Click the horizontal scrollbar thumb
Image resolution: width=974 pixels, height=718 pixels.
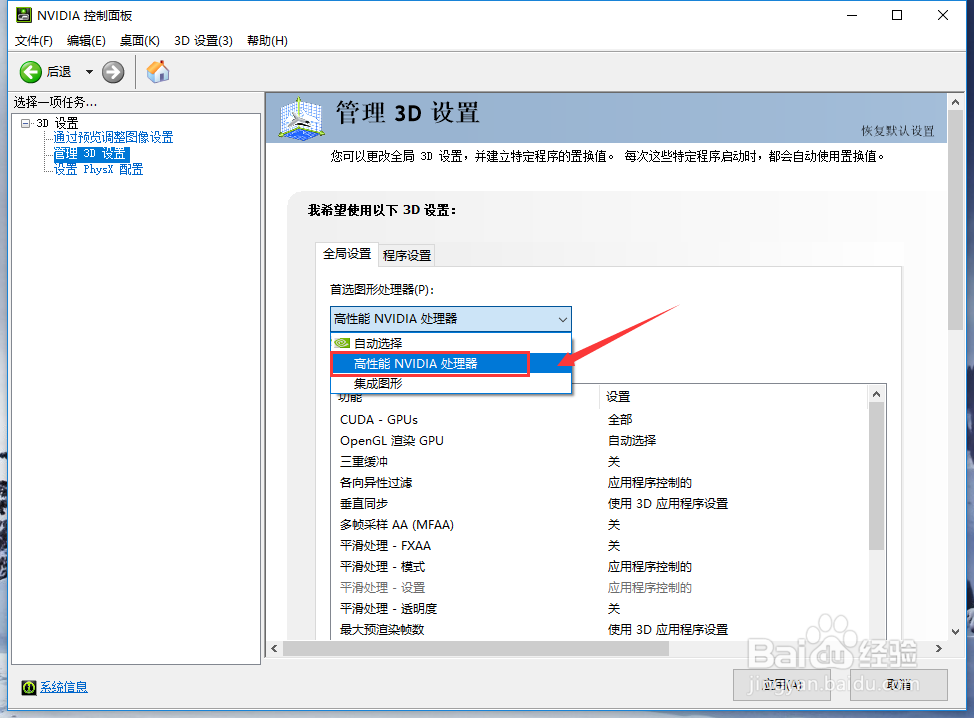(476, 648)
